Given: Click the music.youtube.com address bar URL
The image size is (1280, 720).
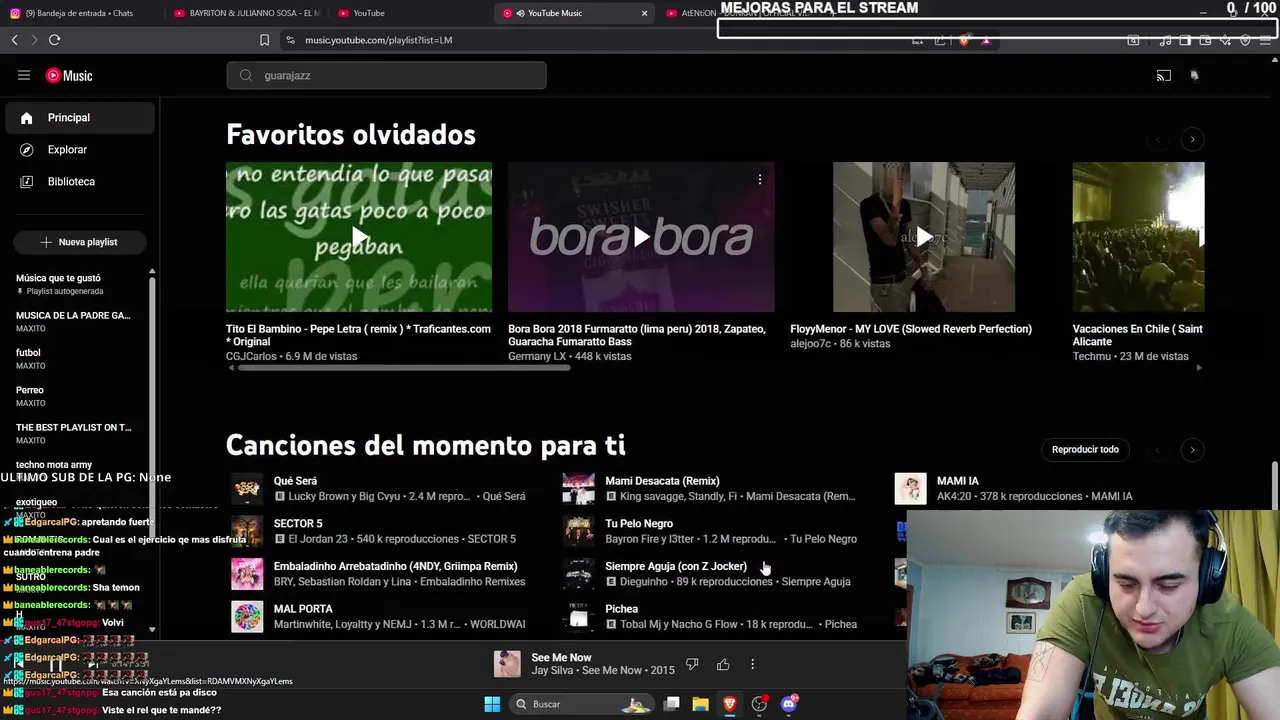Looking at the screenshot, I should pos(378,40).
